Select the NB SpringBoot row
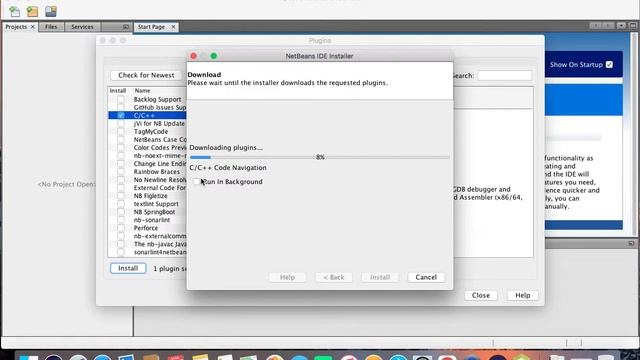This screenshot has height=360, width=640. click(x=147, y=212)
